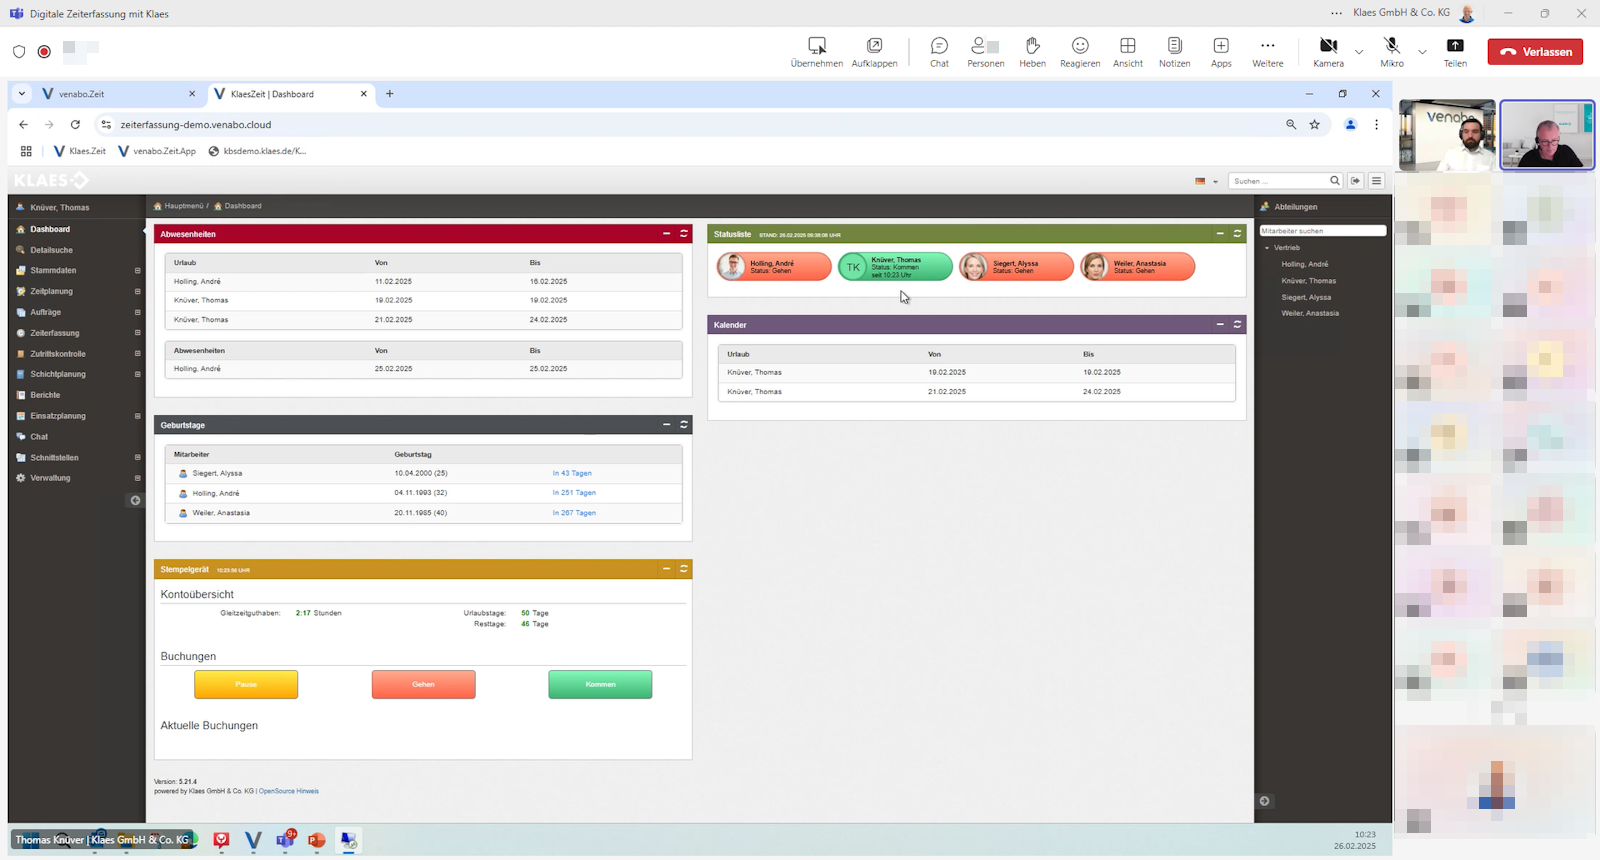Minimize the Kalender panel
The width and height of the screenshot is (1600, 860).
pos(1220,324)
